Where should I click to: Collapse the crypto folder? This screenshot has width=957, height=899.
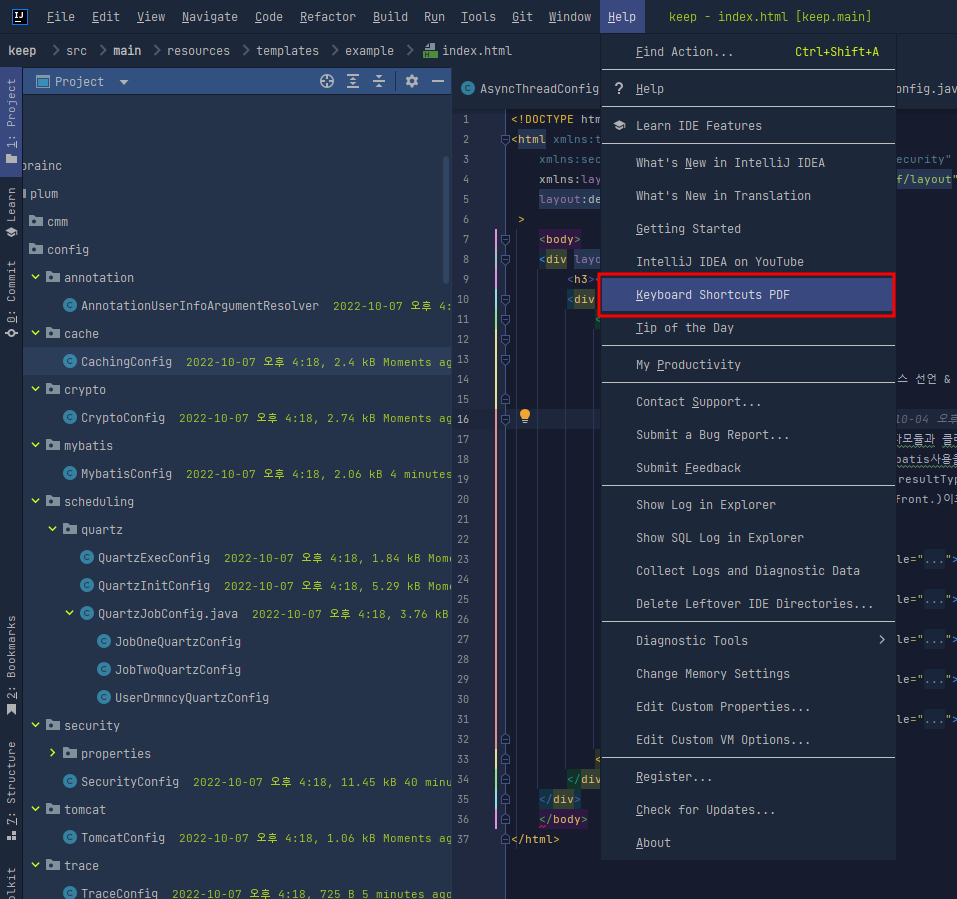35,389
